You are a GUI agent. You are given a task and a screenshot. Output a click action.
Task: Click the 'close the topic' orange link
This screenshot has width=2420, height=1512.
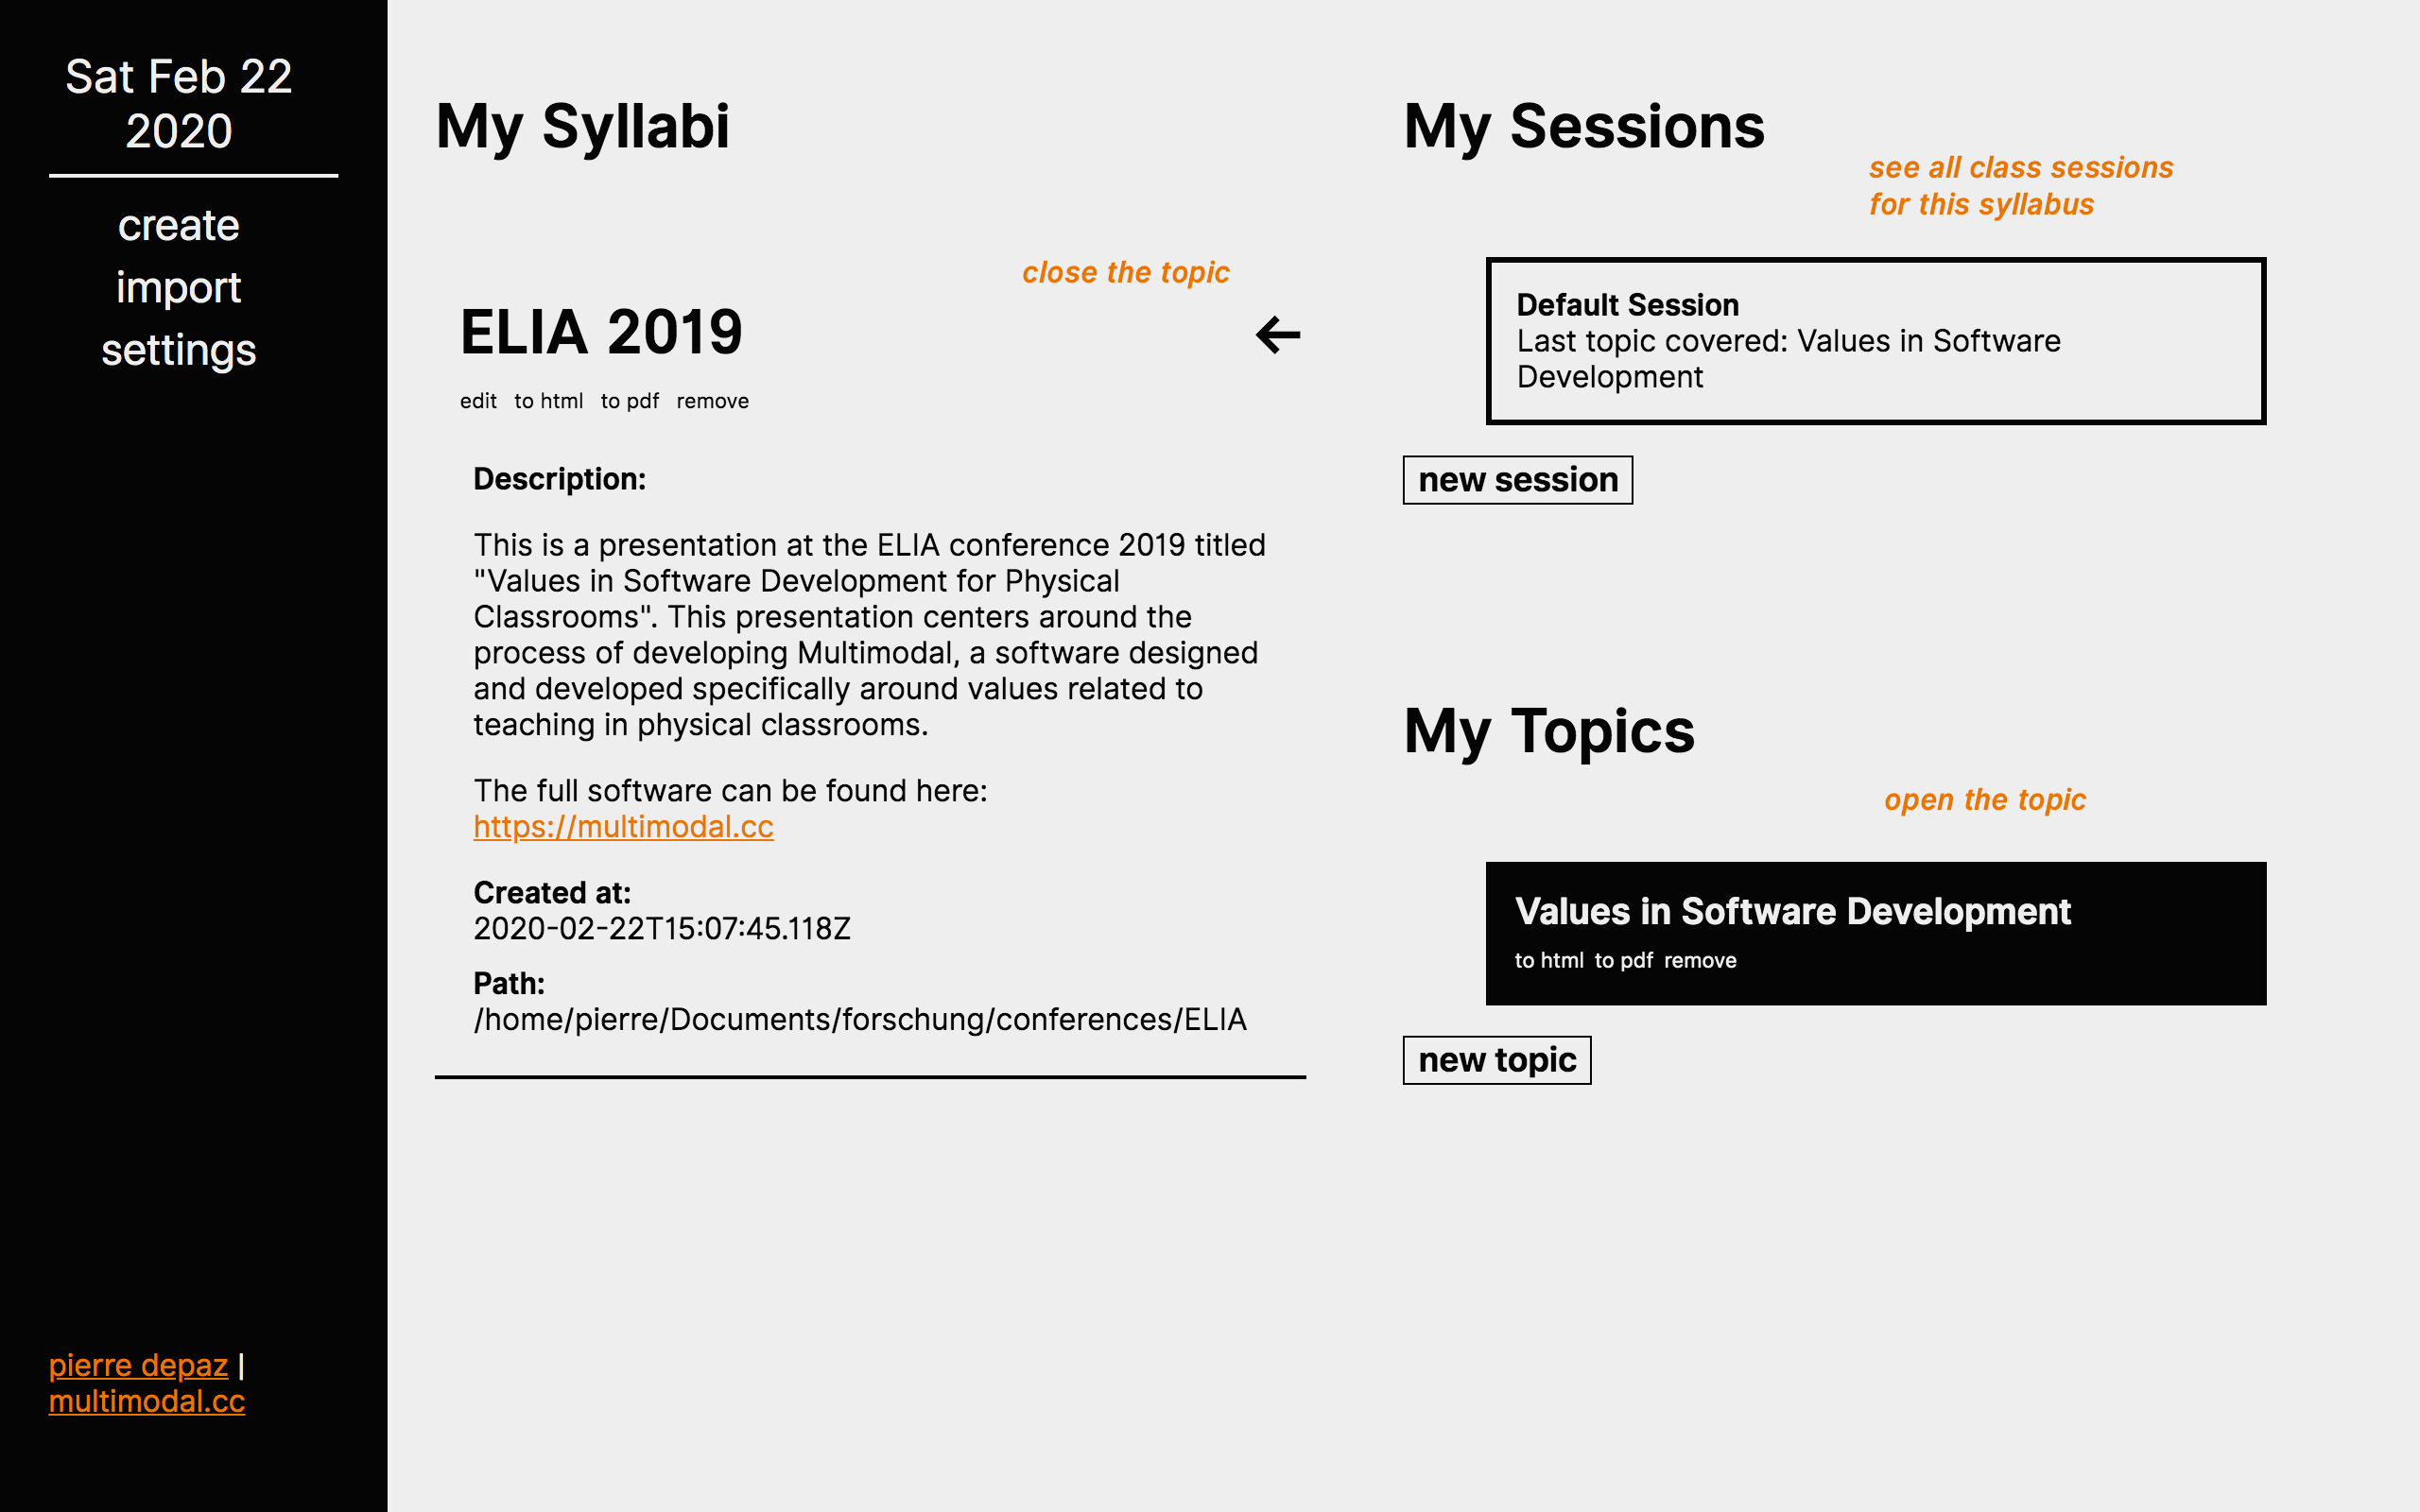click(x=1124, y=270)
